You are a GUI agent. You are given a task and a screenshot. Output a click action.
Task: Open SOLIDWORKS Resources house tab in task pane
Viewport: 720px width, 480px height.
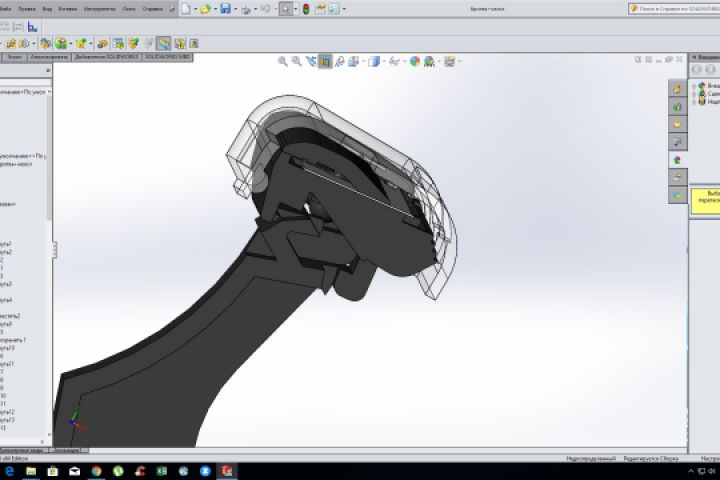click(x=677, y=89)
